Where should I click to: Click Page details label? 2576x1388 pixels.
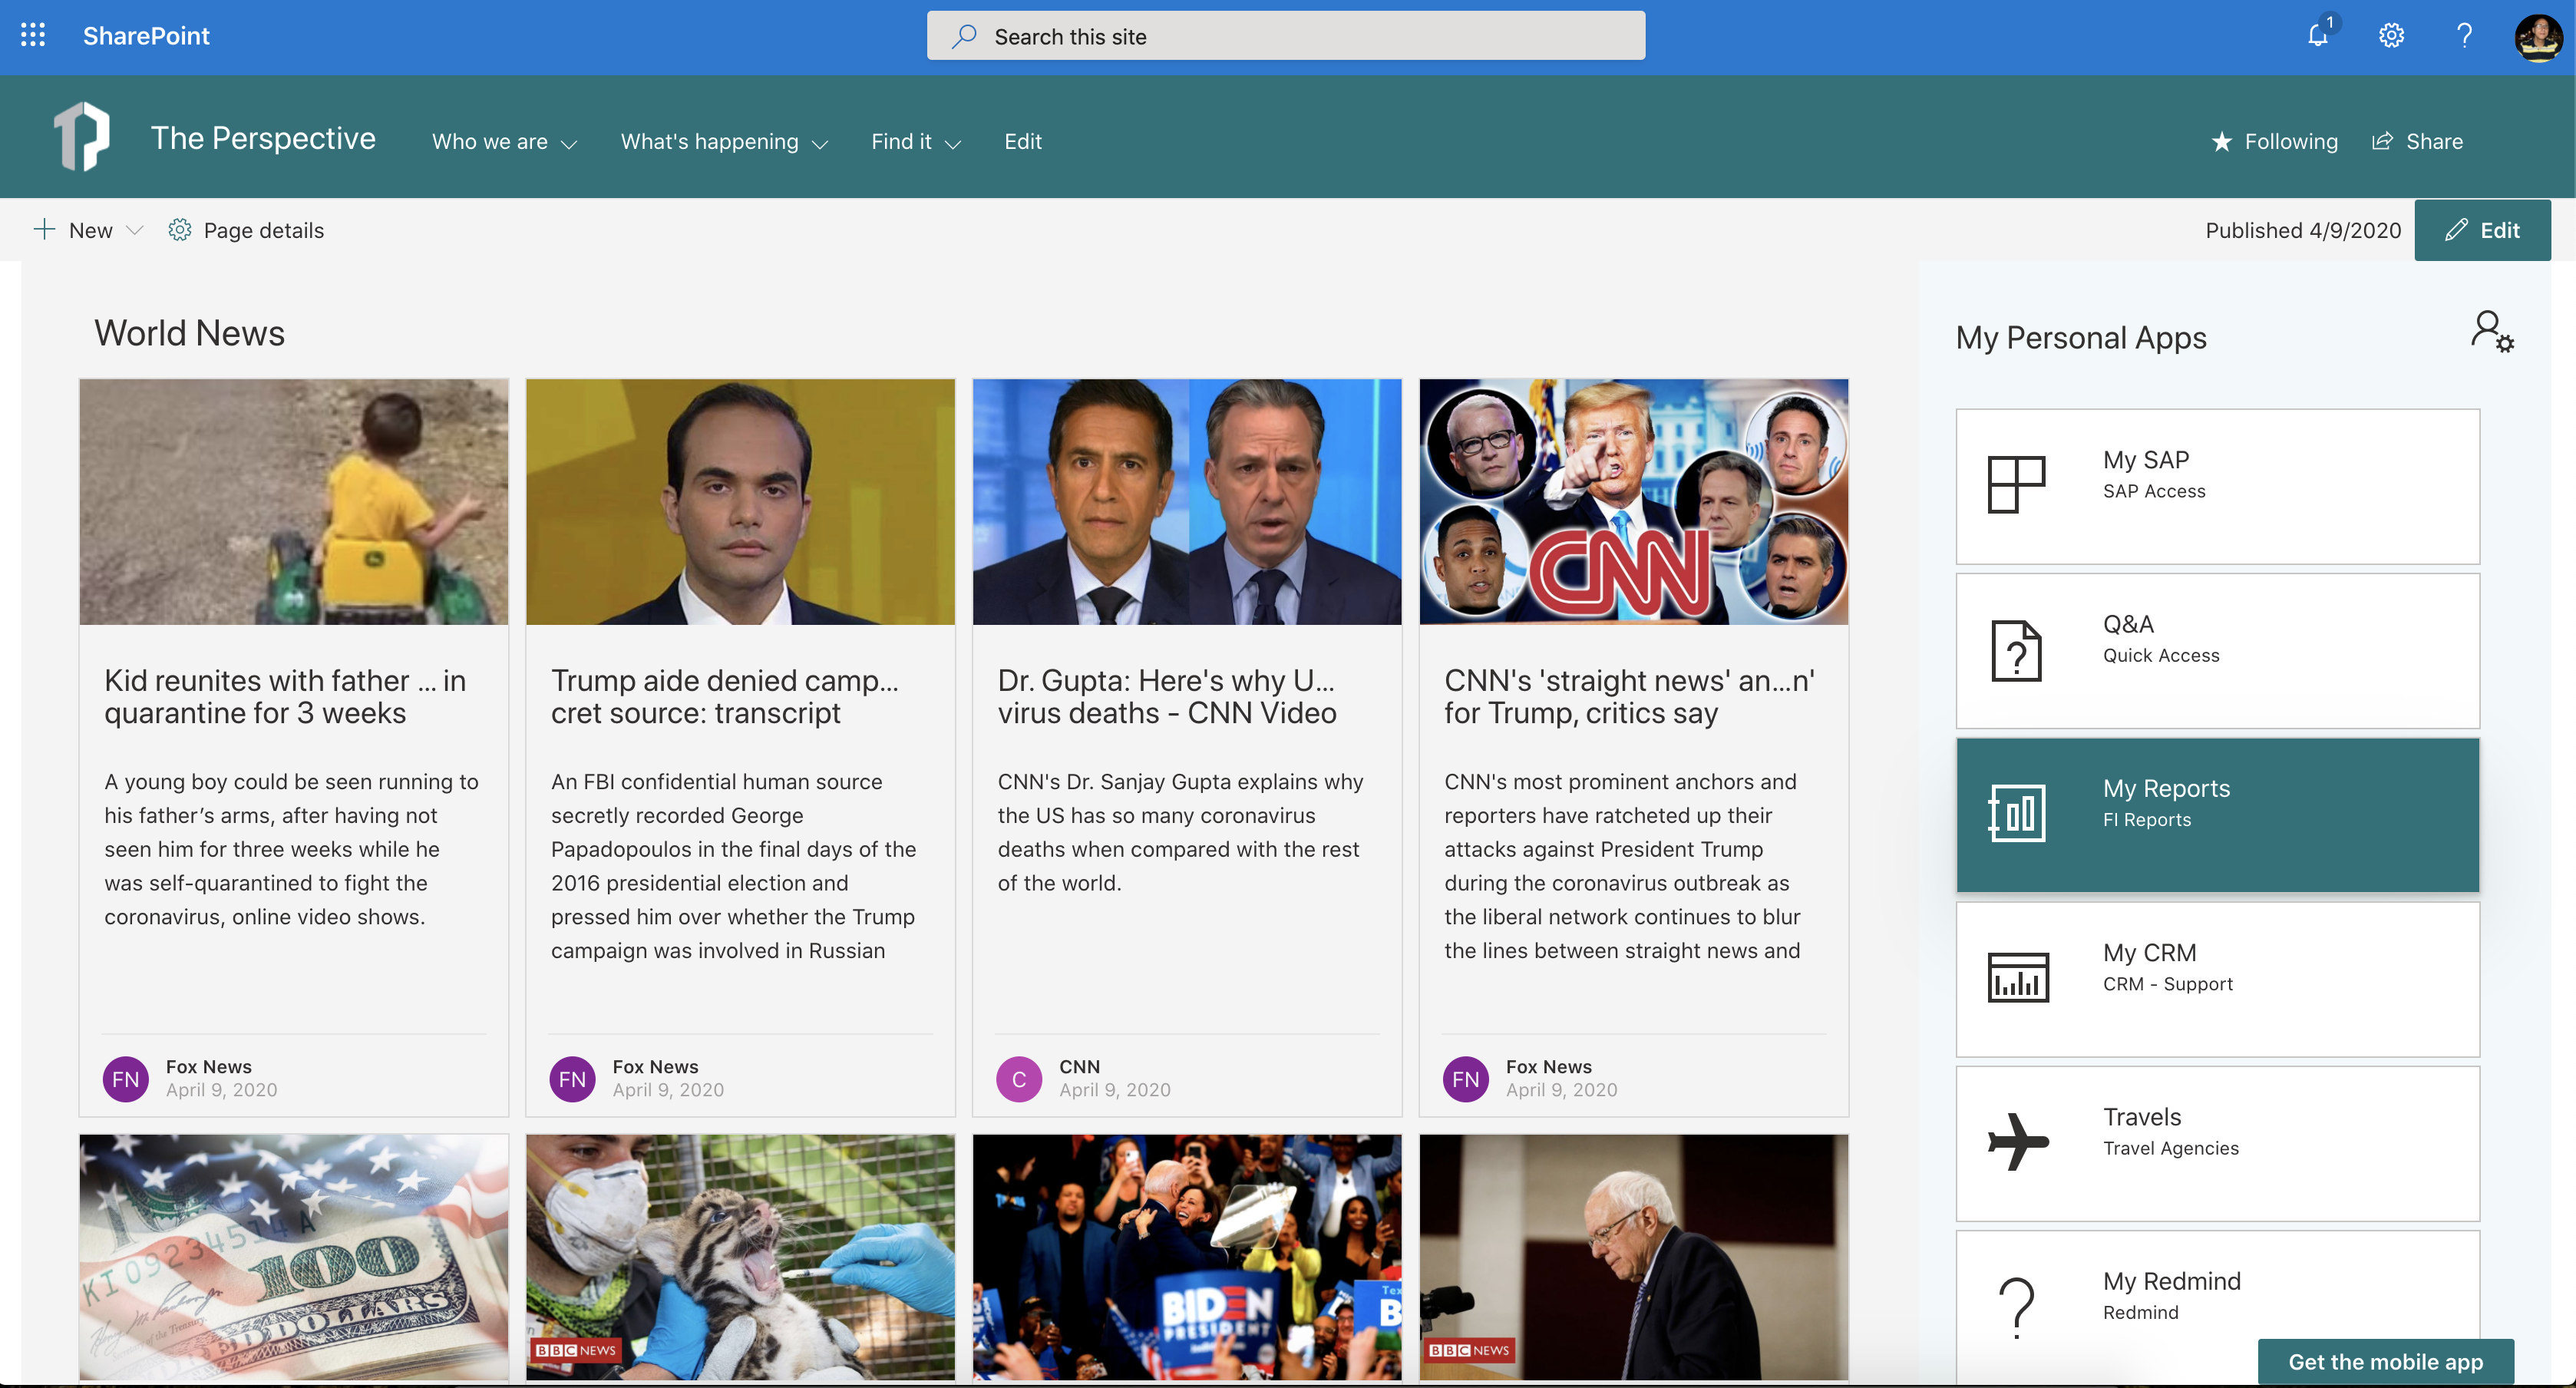pos(264,231)
